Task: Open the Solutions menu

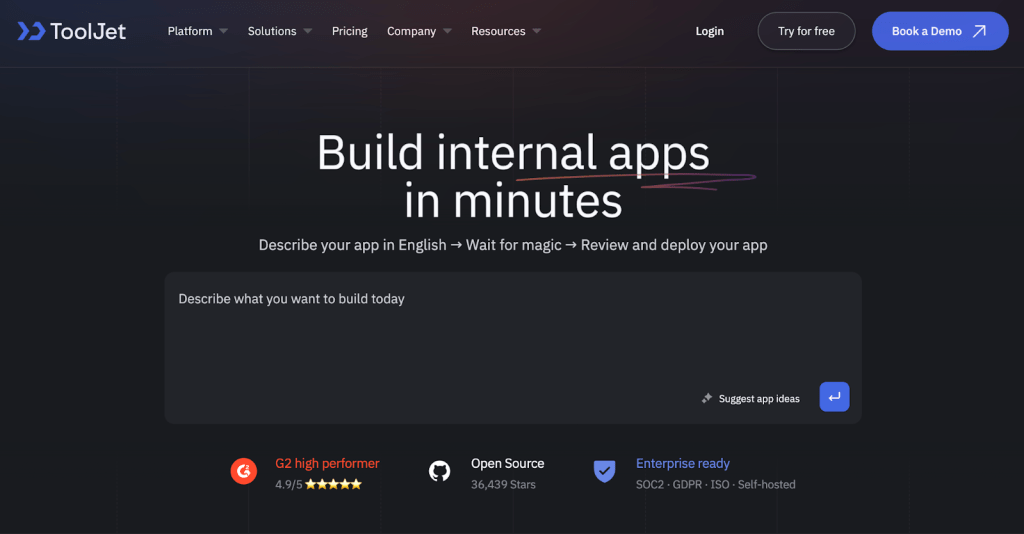Action: tap(272, 31)
